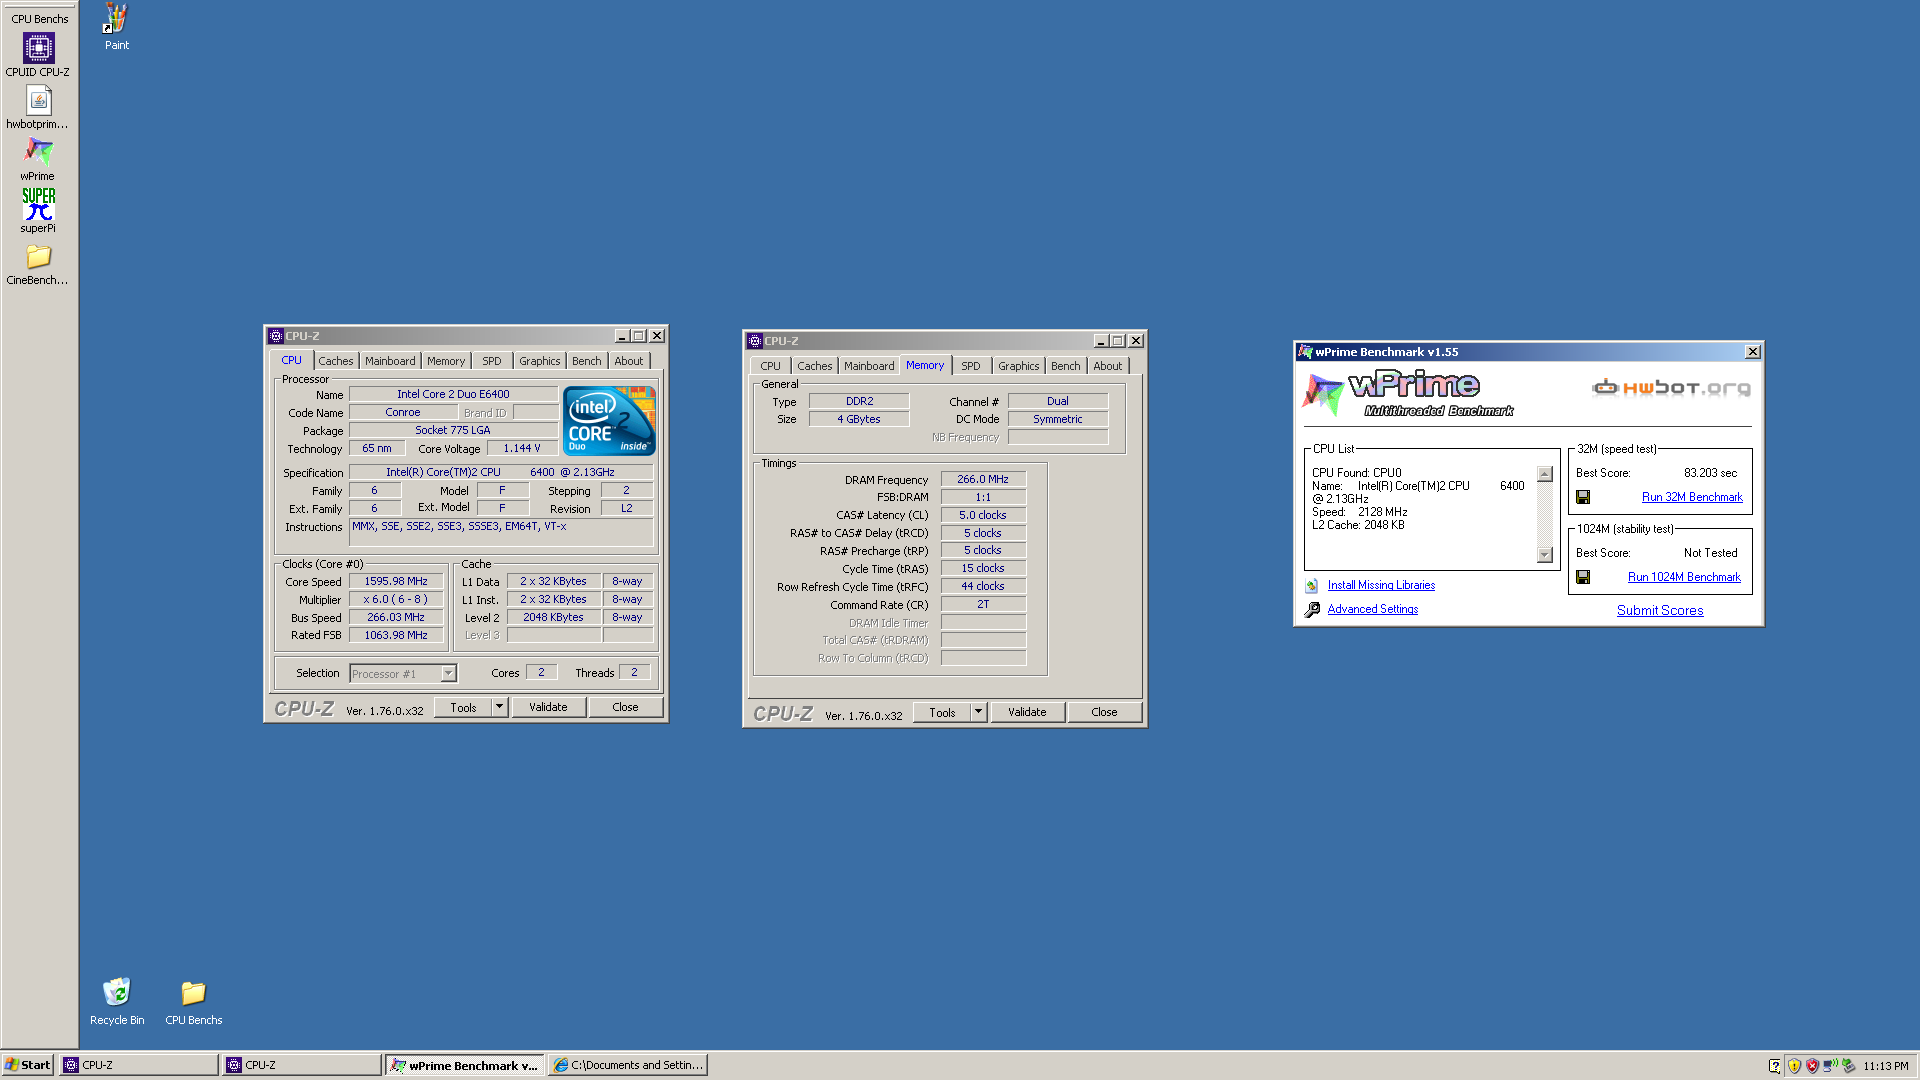Expand Tools dropdown arrow in Memory CPU-Z window

pyautogui.click(x=979, y=712)
